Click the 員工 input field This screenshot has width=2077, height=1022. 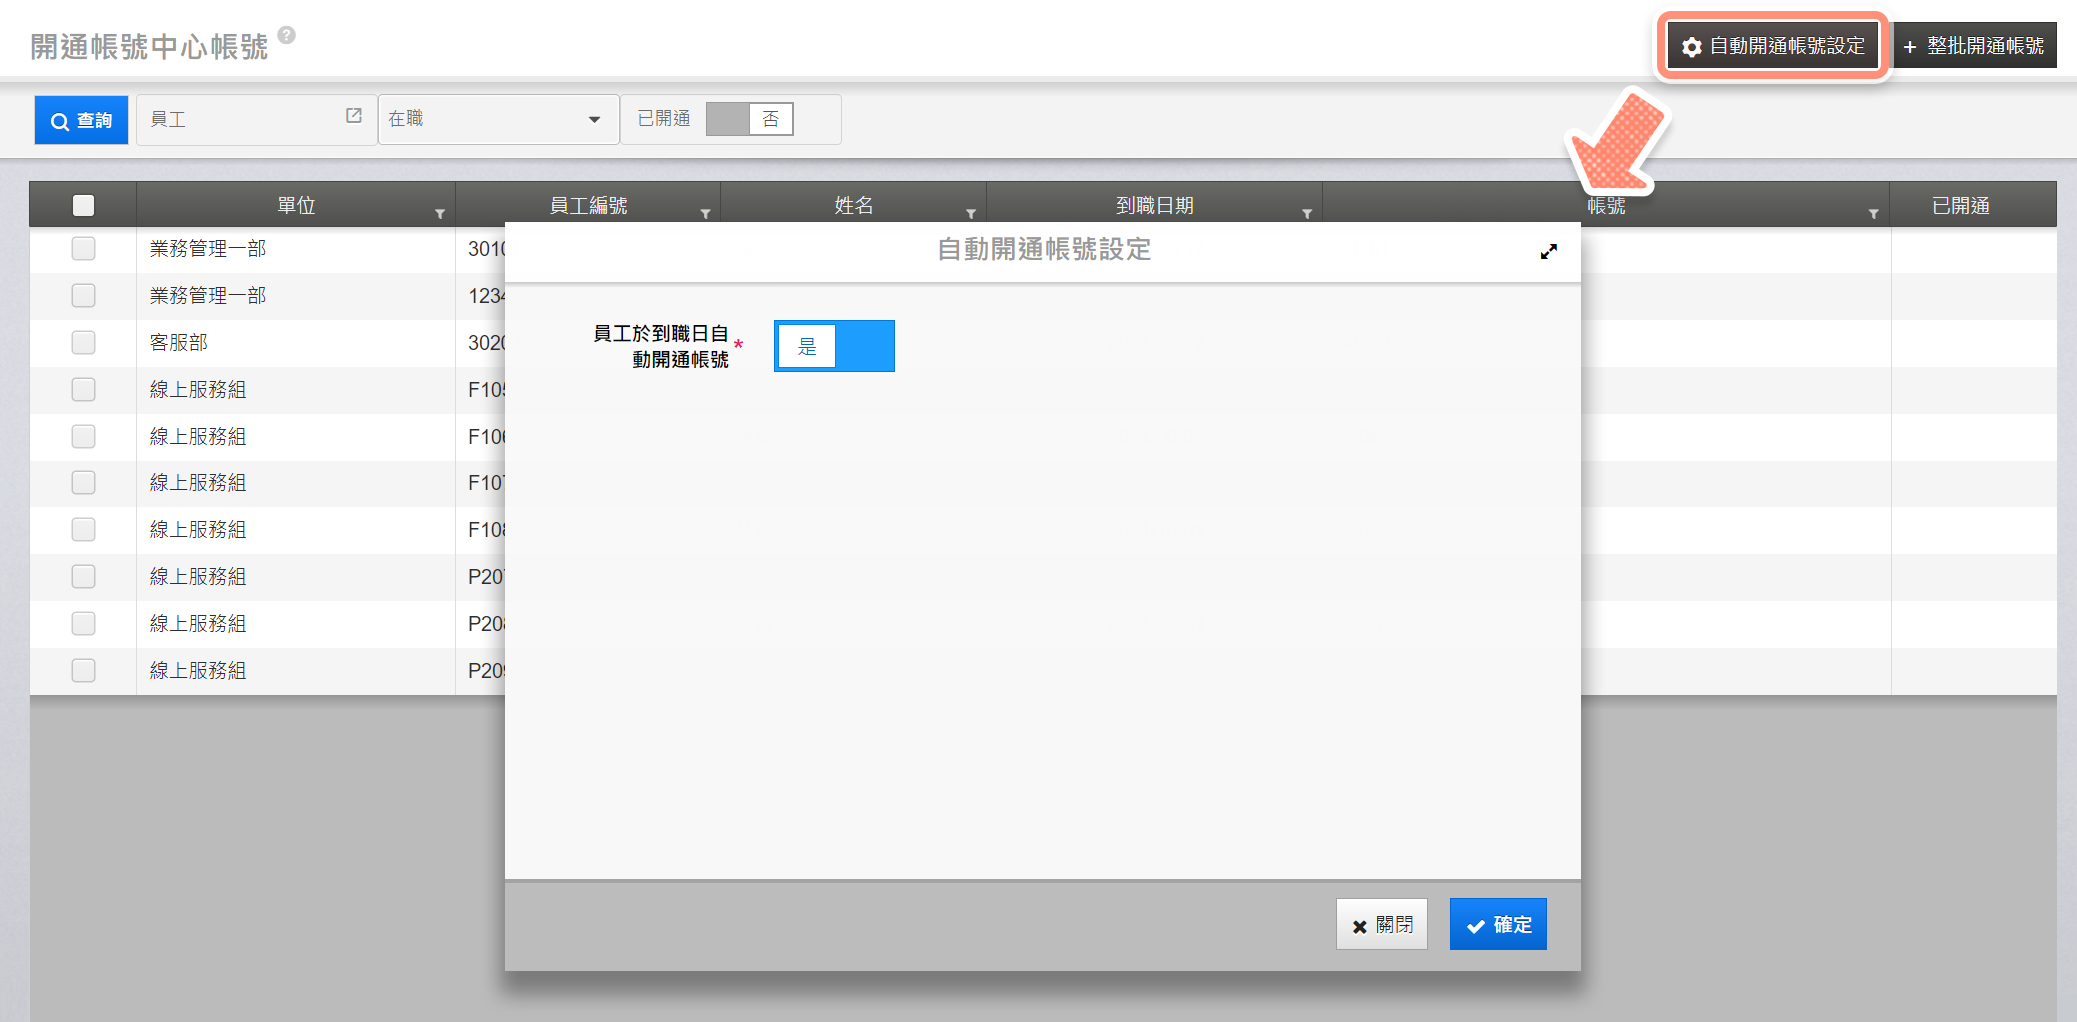tap(240, 119)
